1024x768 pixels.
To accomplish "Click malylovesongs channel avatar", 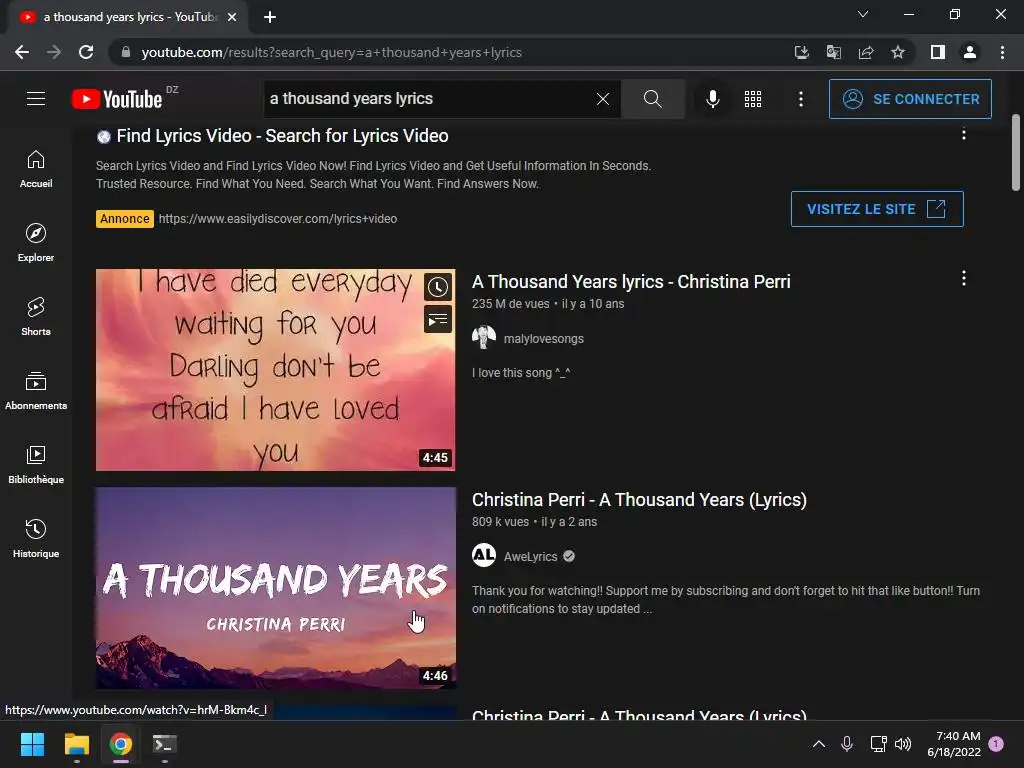I will (484, 338).
